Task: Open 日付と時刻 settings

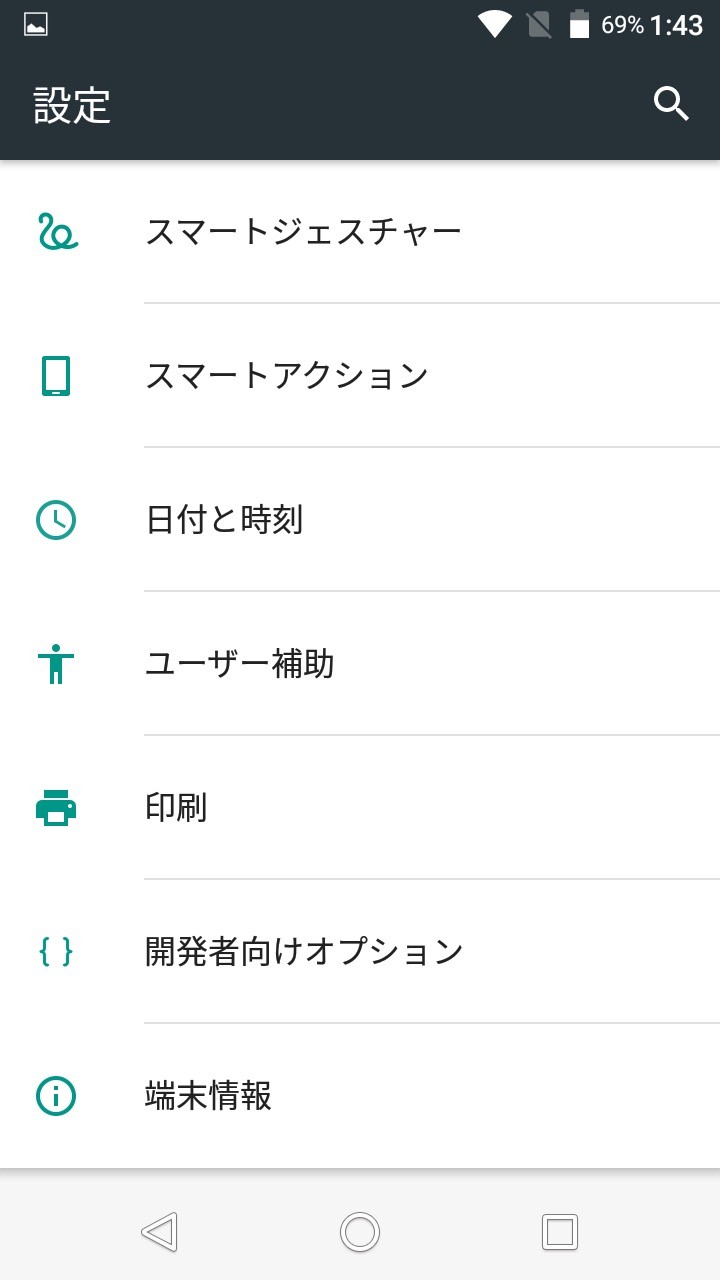Action: point(224,520)
